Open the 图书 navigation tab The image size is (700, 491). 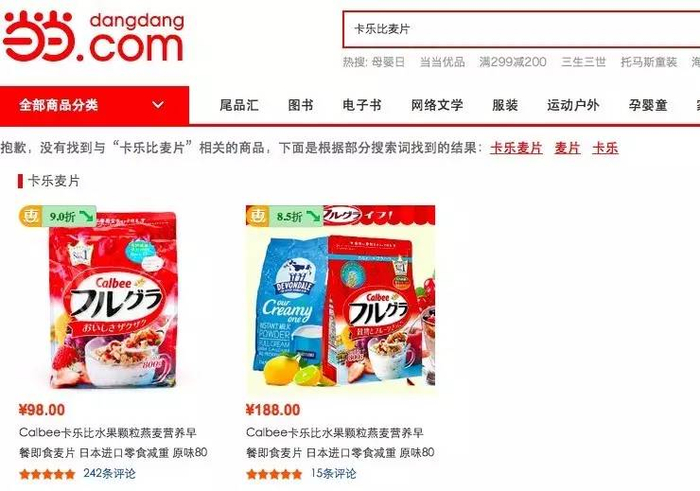coord(300,105)
